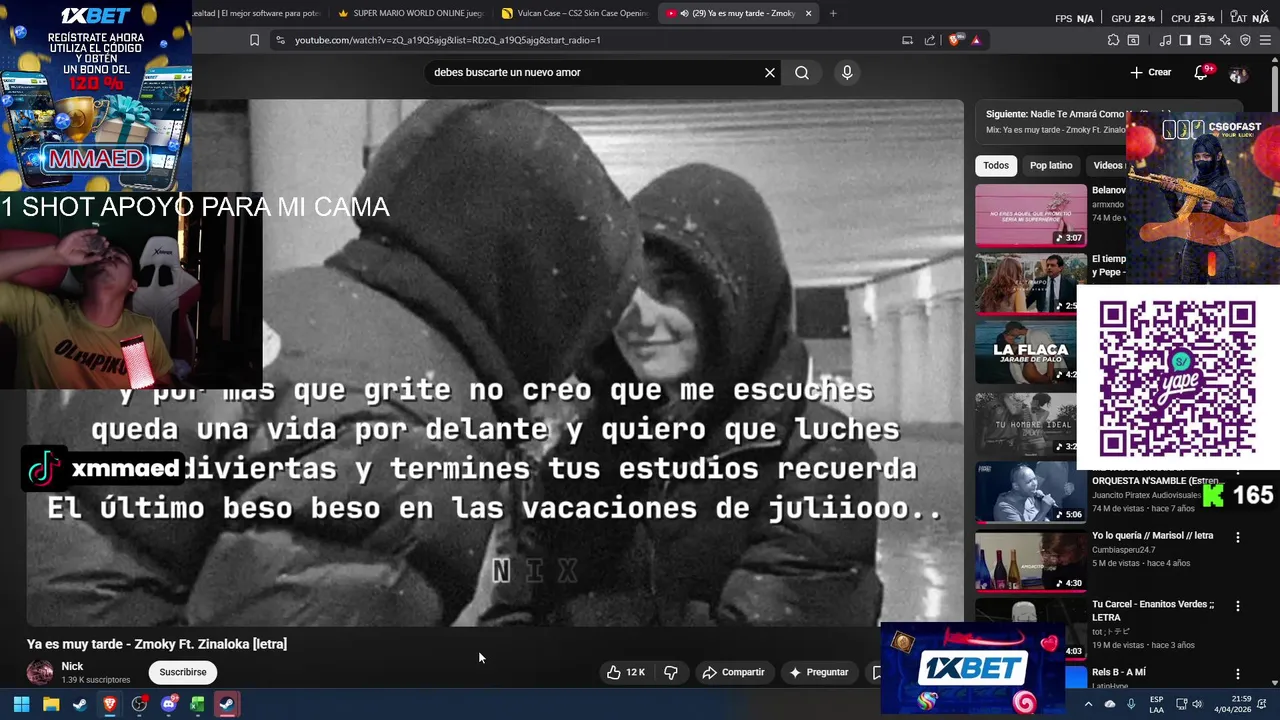This screenshot has width=1280, height=720.
Task: Open the 'LA FLACA Jarabe de Palo' thumbnail
Action: click(x=1031, y=353)
